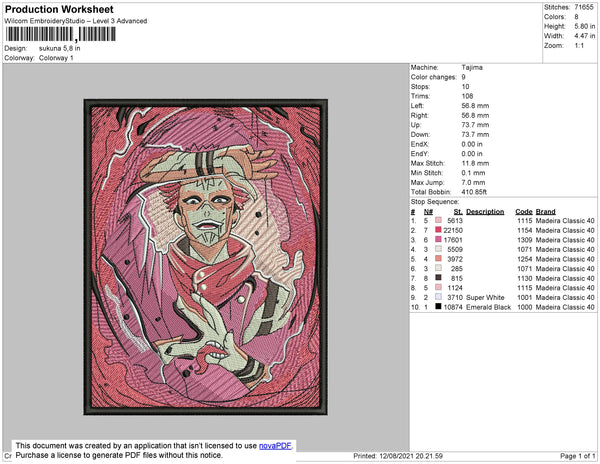The height and width of the screenshot is (464, 600).
Task: Click the Max Jump value 7.0 mm
Action: pyautogui.click(x=473, y=182)
